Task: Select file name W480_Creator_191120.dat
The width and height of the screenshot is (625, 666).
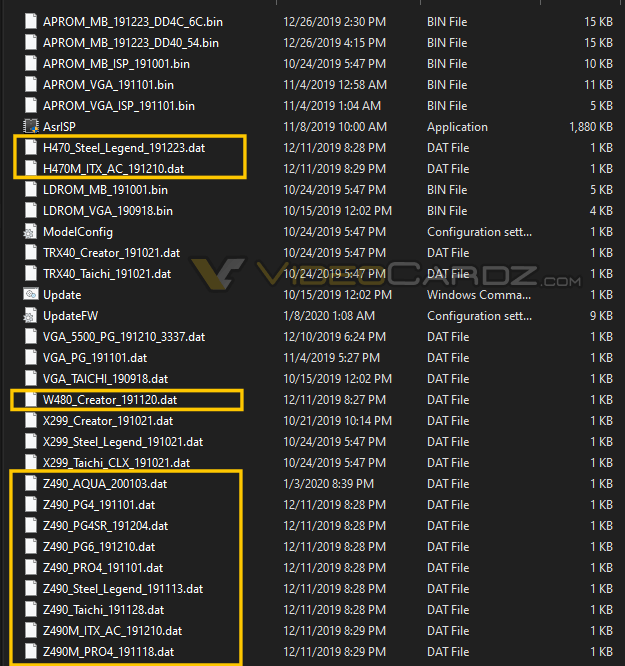Action: tap(110, 400)
